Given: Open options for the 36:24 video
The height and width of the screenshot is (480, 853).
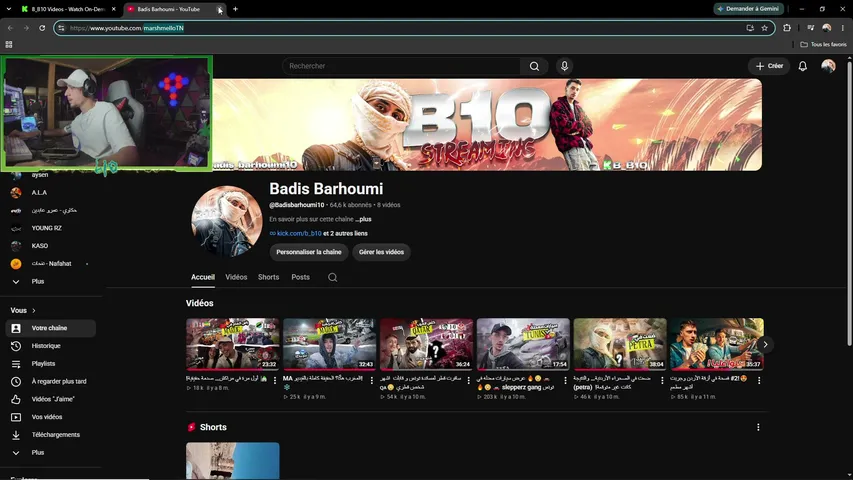Looking at the screenshot, I should pos(468,380).
